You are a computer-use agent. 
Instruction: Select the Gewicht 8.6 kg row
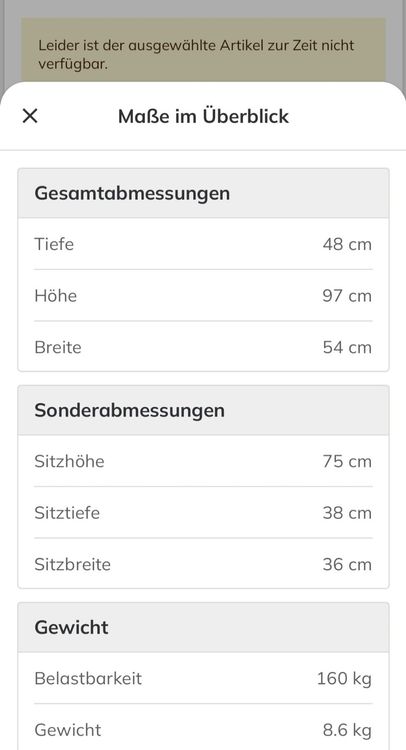(203, 729)
